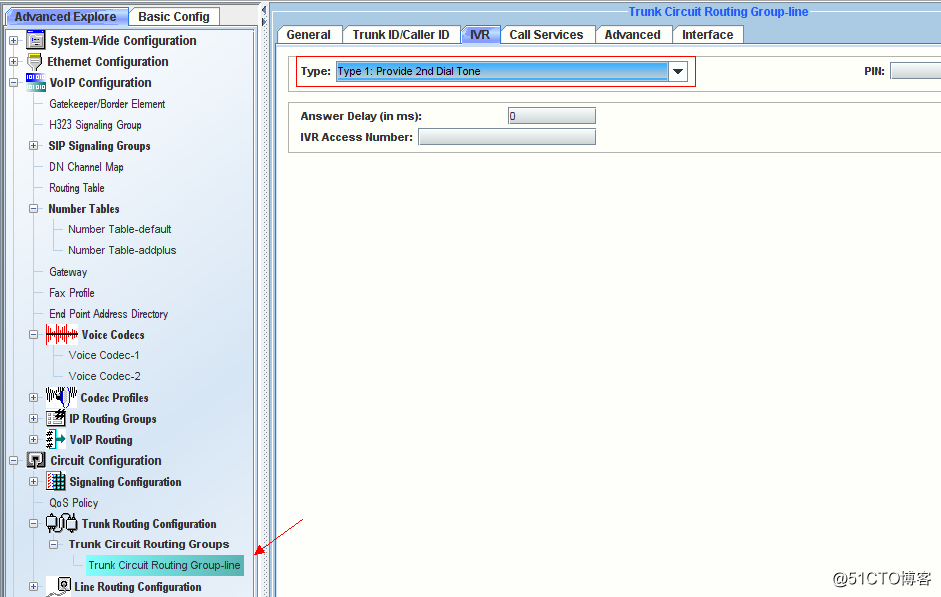This screenshot has width=941, height=597.
Task: Collapse Voice Codecs node
Action: (x=34, y=335)
